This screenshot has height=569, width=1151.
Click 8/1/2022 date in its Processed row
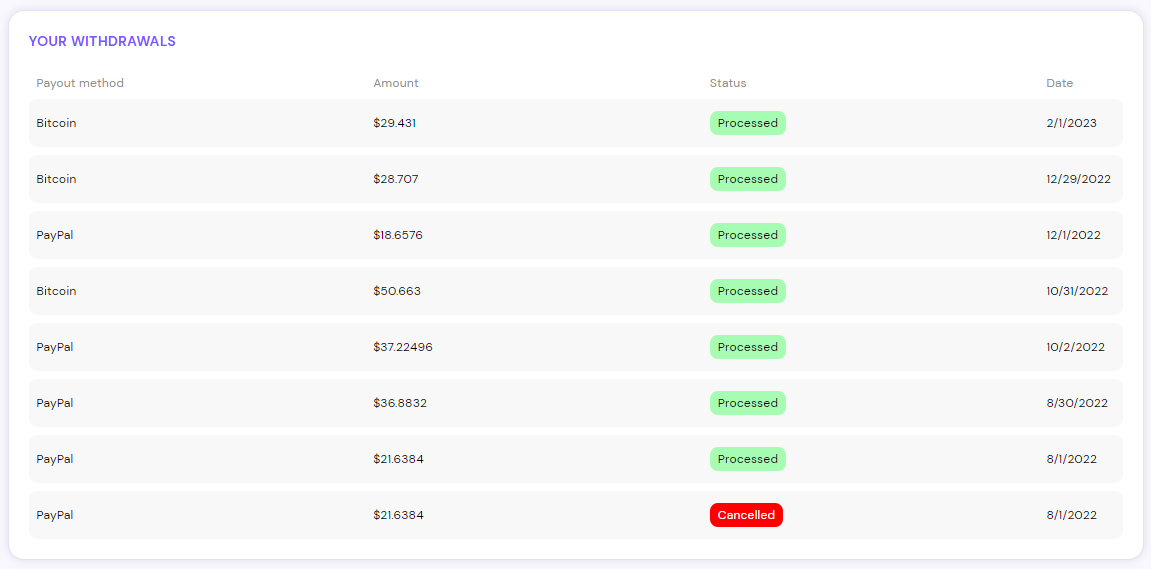click(x=1071, y=459)
